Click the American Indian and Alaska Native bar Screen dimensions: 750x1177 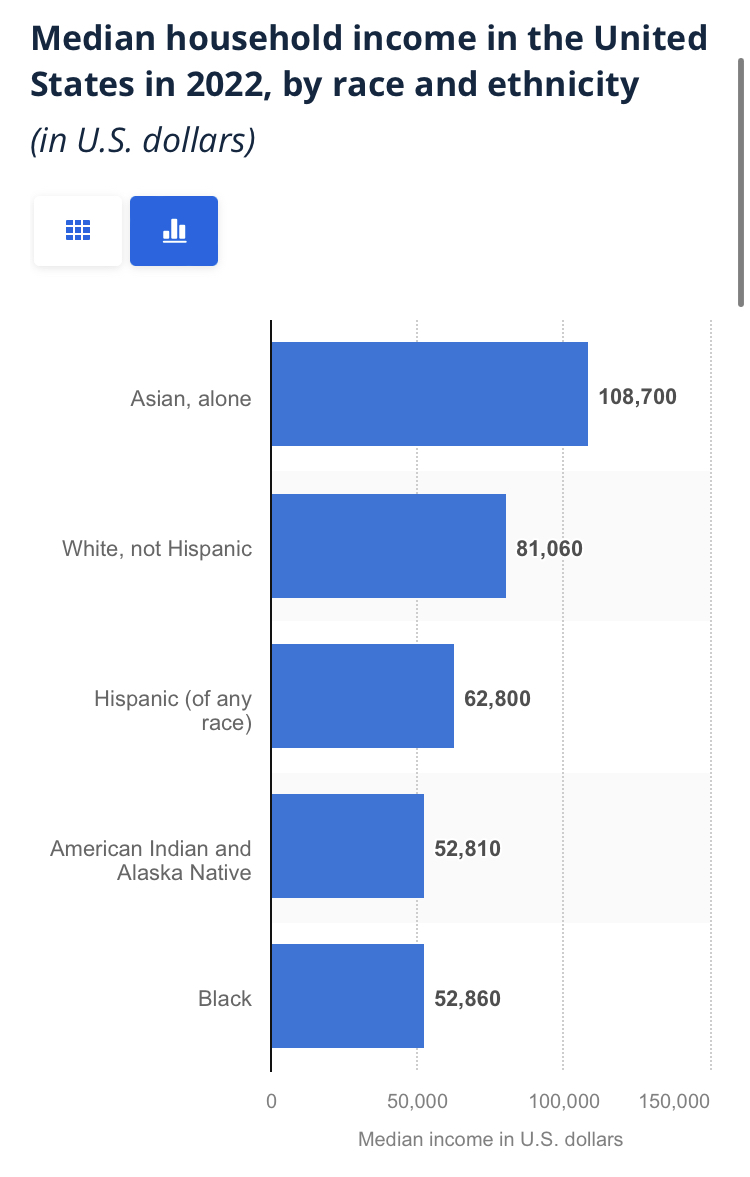347,846
